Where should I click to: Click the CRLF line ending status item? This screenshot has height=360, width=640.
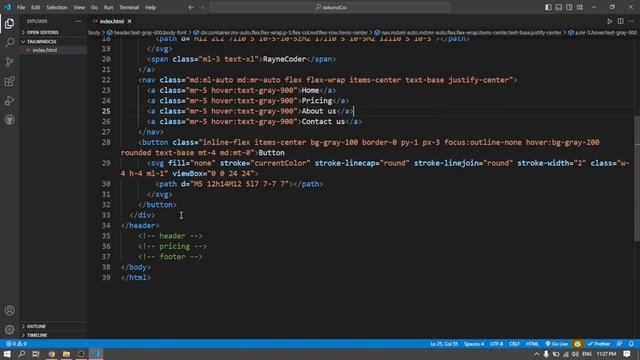click(514, 344)
